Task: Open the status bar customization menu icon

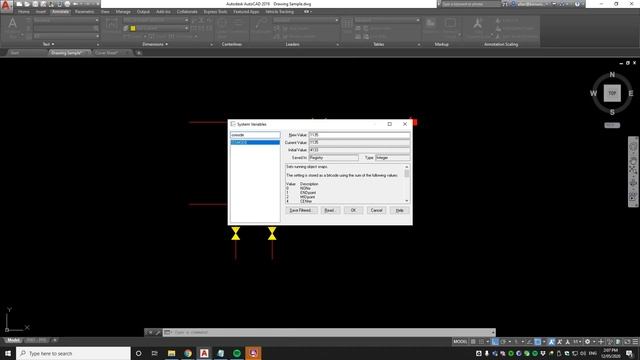Action: tap(635, 342)
